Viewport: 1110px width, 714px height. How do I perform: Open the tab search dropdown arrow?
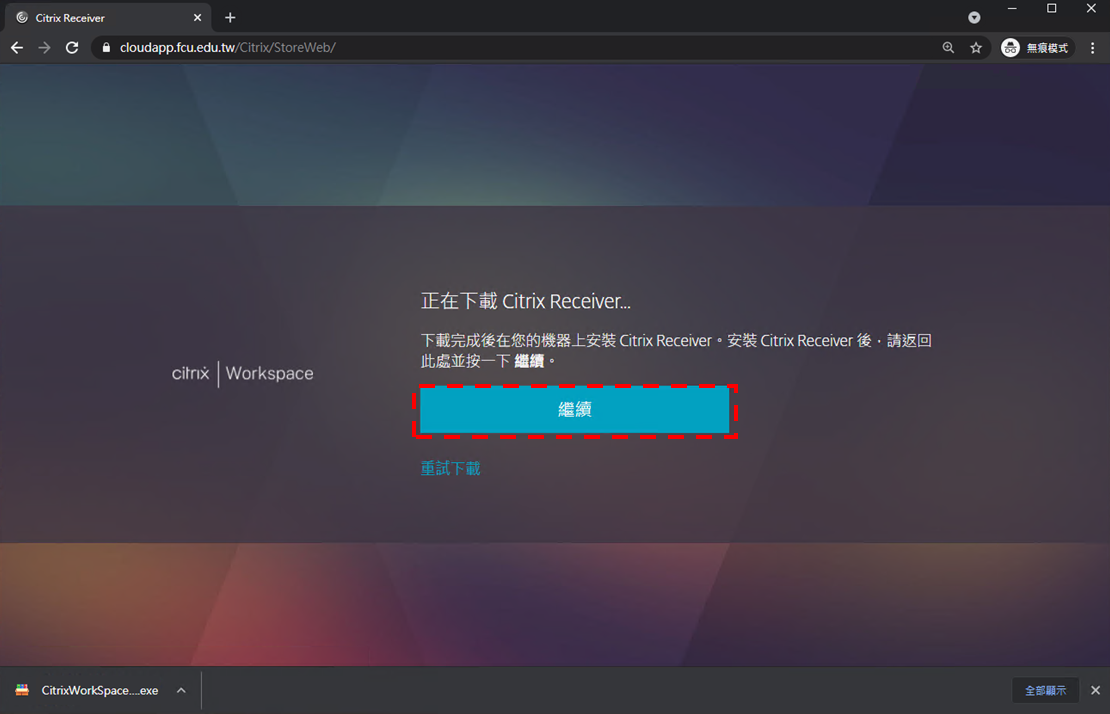[x=974, y=18]
